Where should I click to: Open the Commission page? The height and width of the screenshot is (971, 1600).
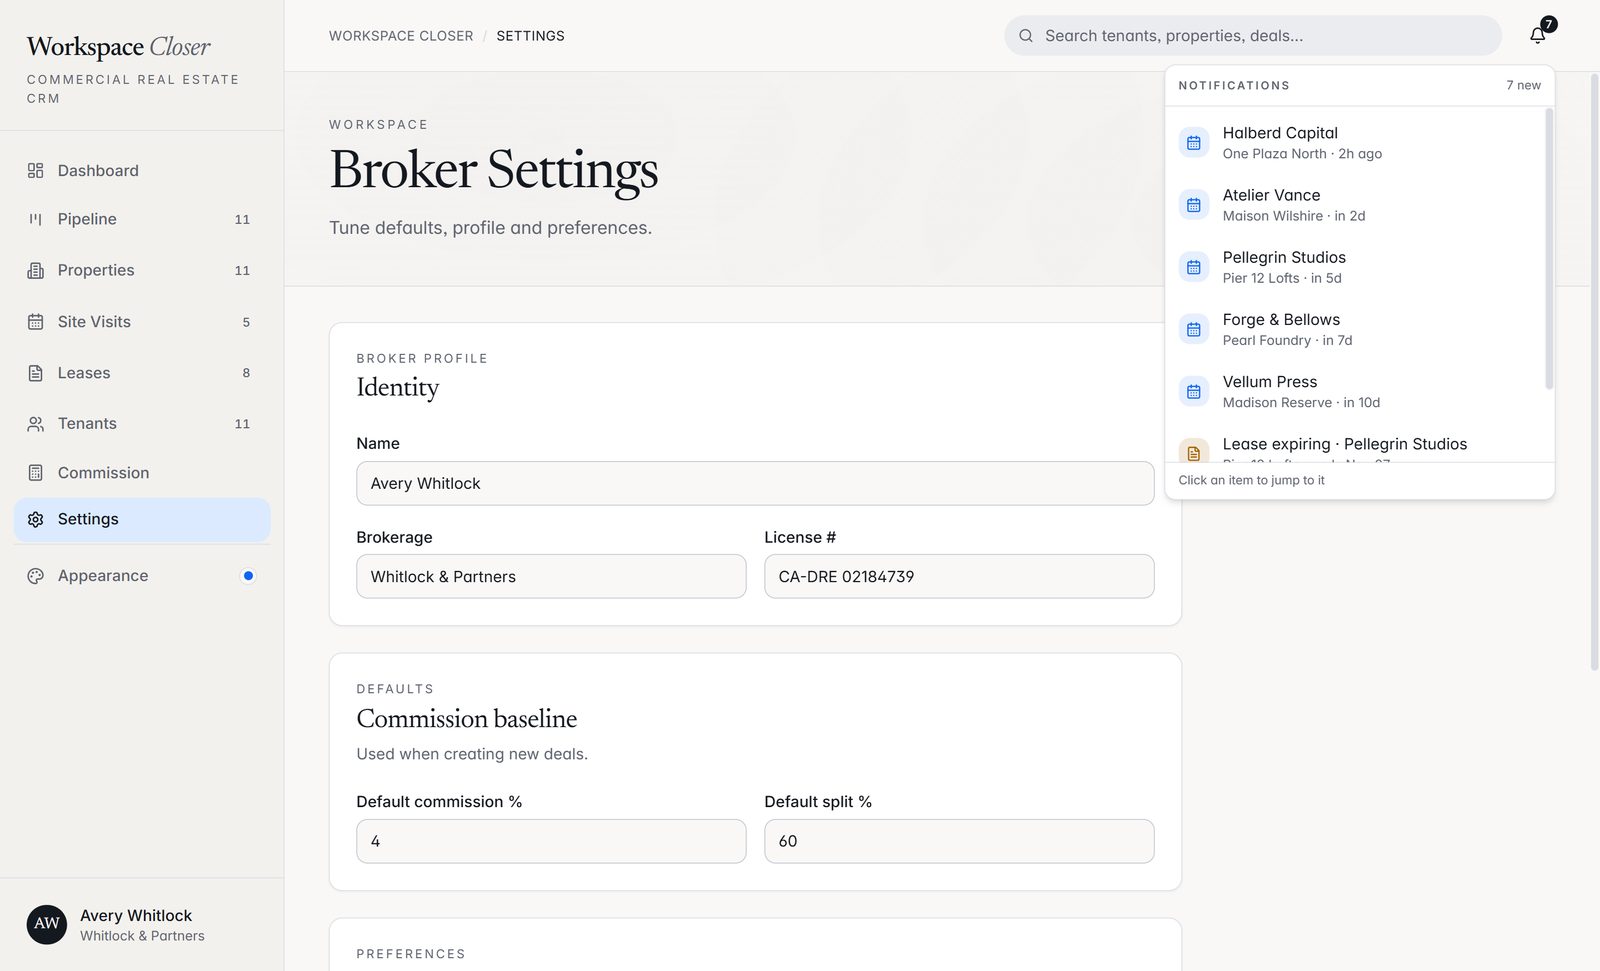pyautogui.click(x=142, y=473)
